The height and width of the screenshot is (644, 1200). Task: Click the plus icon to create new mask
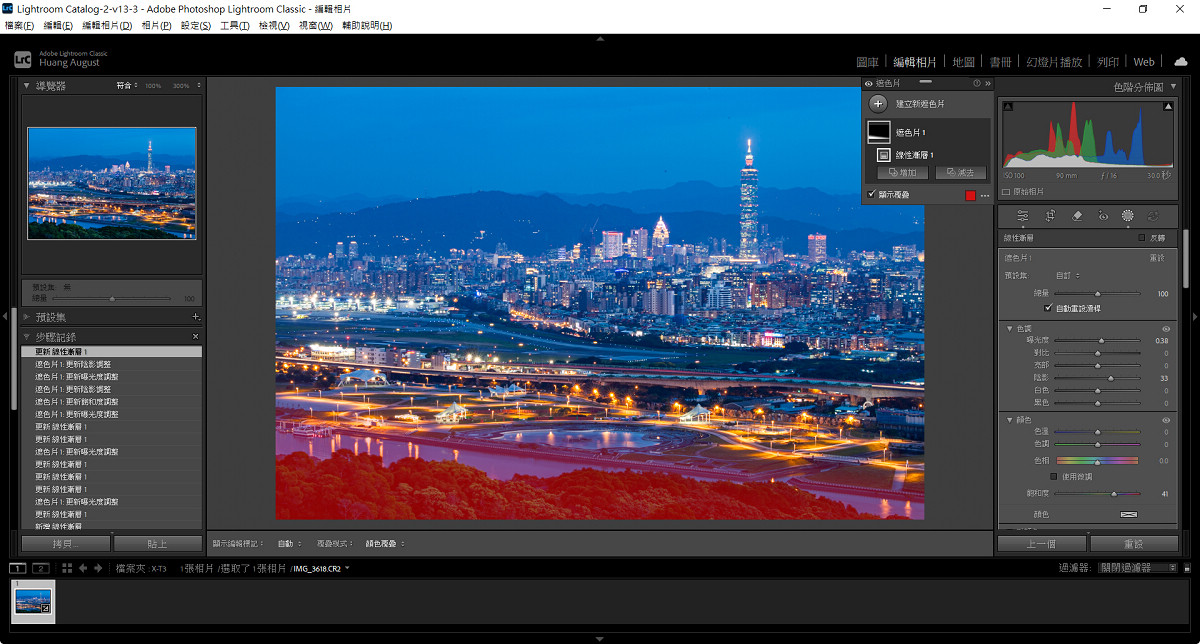(x=878, y=104)
